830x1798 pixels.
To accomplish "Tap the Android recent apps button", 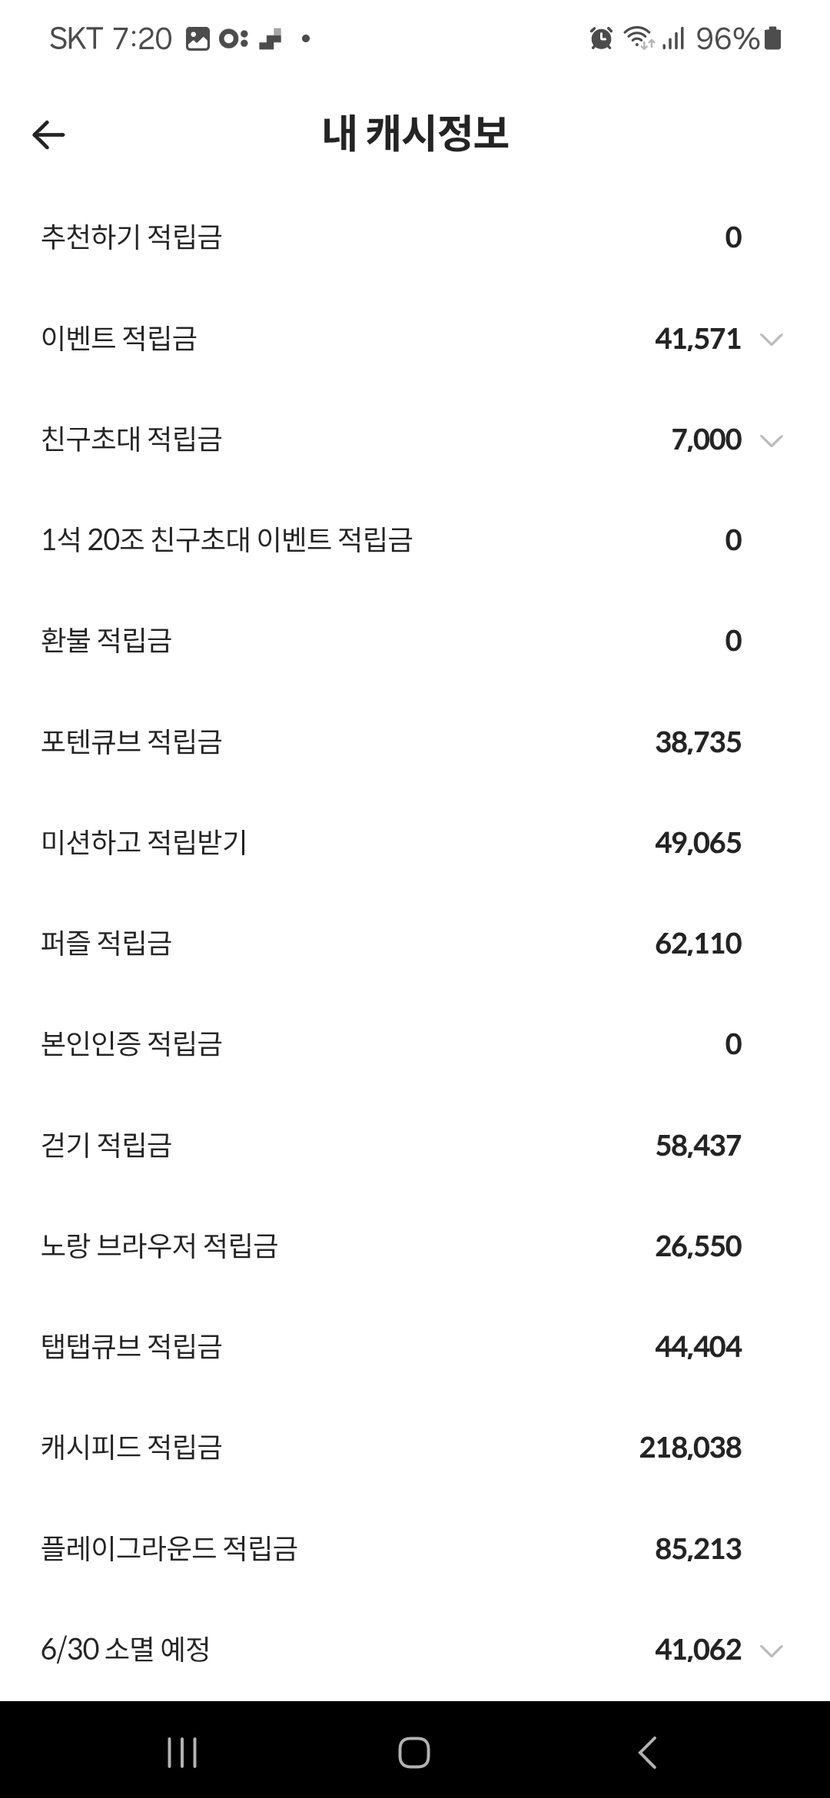I will (x=182, y=1752).
